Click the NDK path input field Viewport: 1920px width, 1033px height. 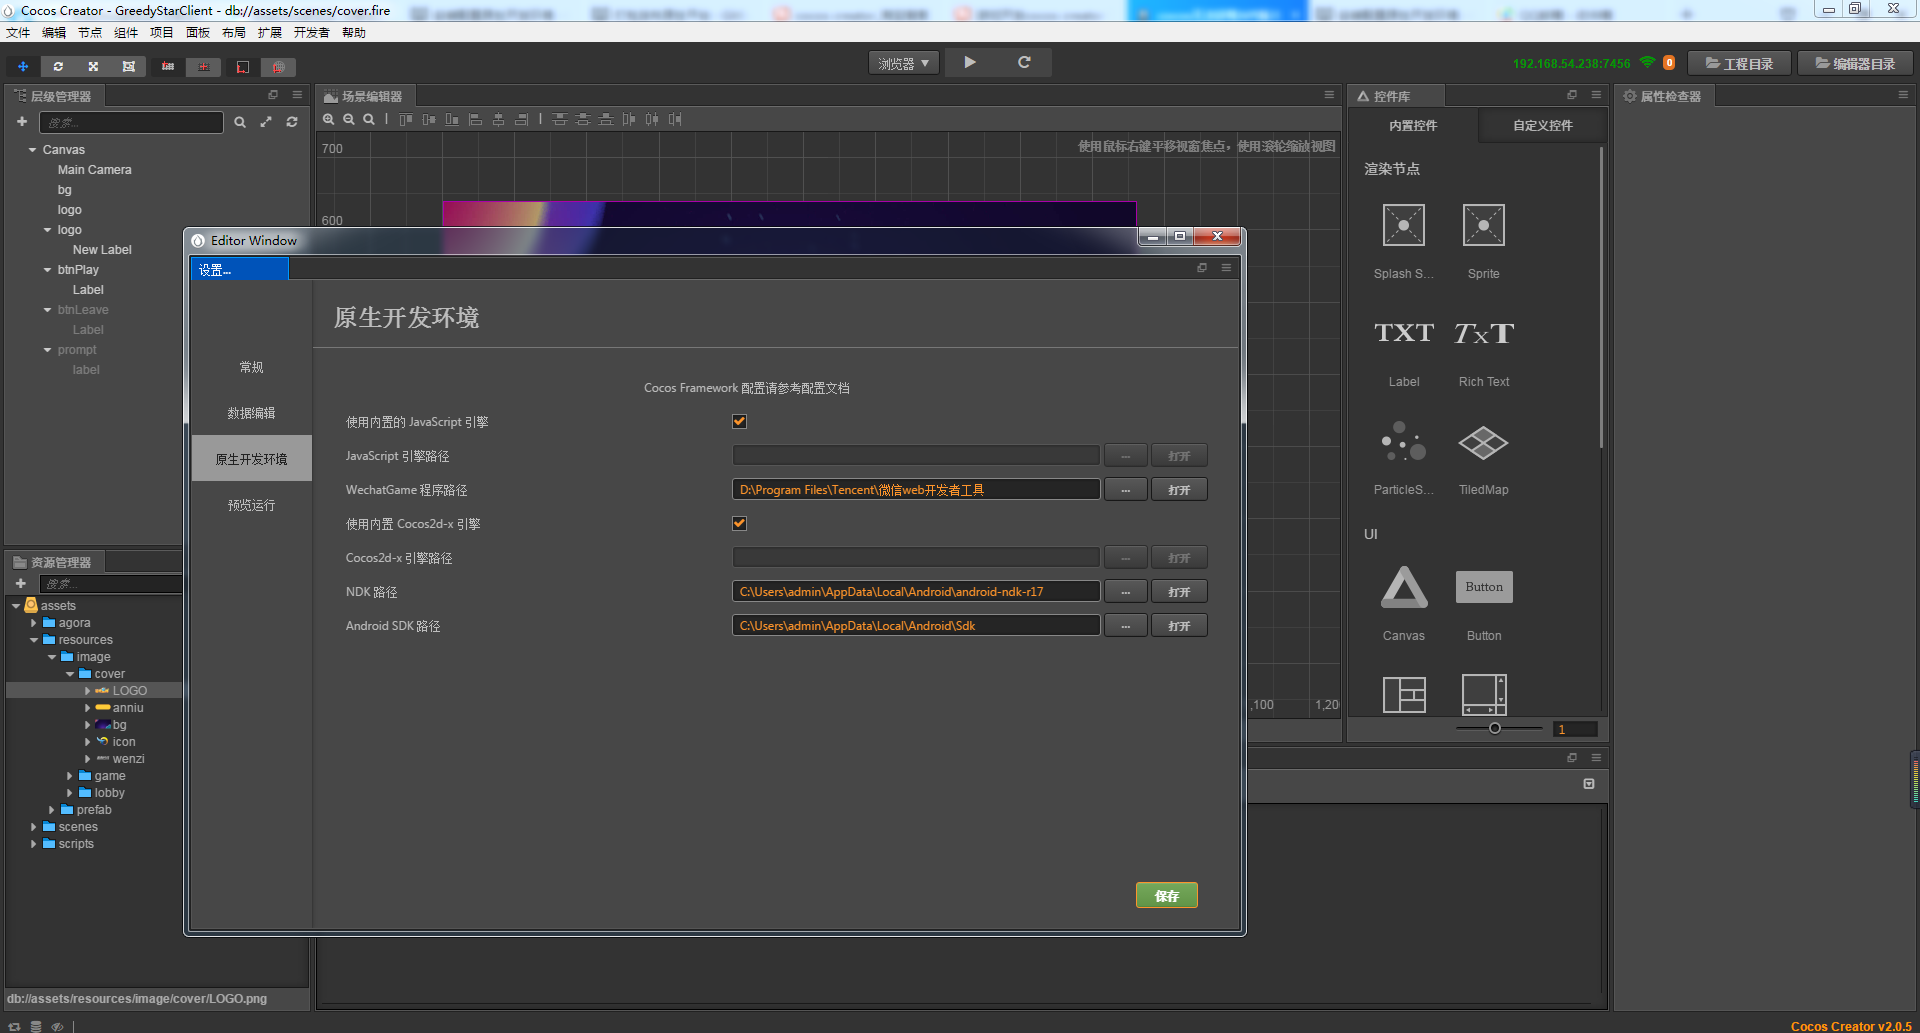[x=916, y=592]
